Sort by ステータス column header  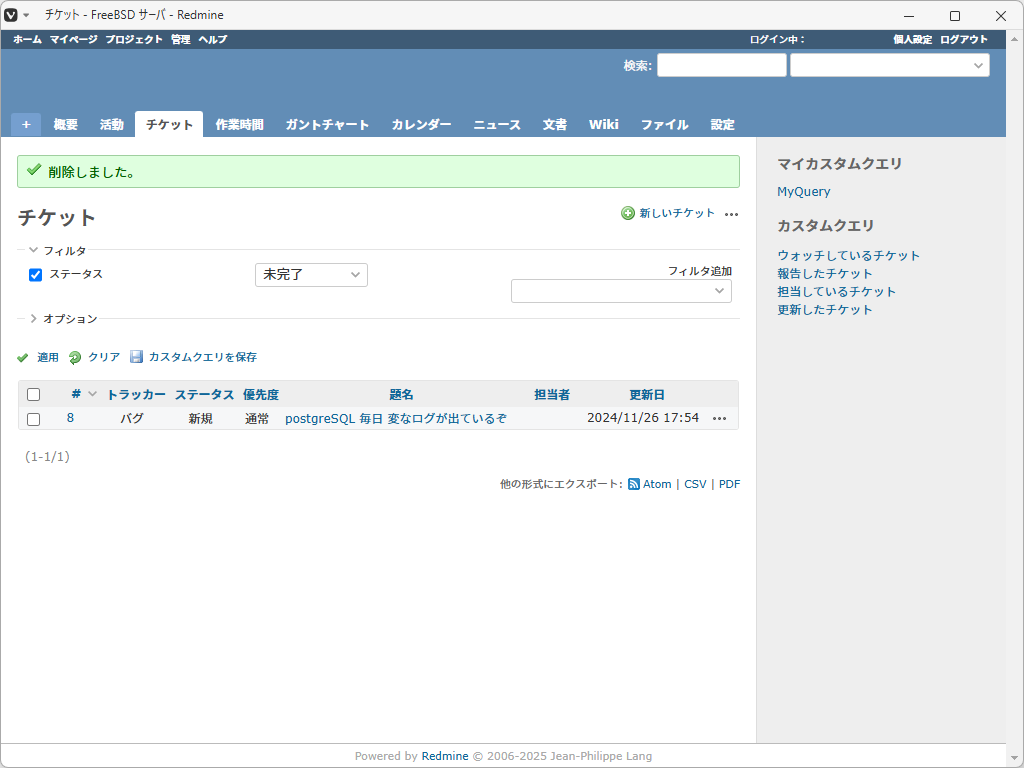(204, 394)
